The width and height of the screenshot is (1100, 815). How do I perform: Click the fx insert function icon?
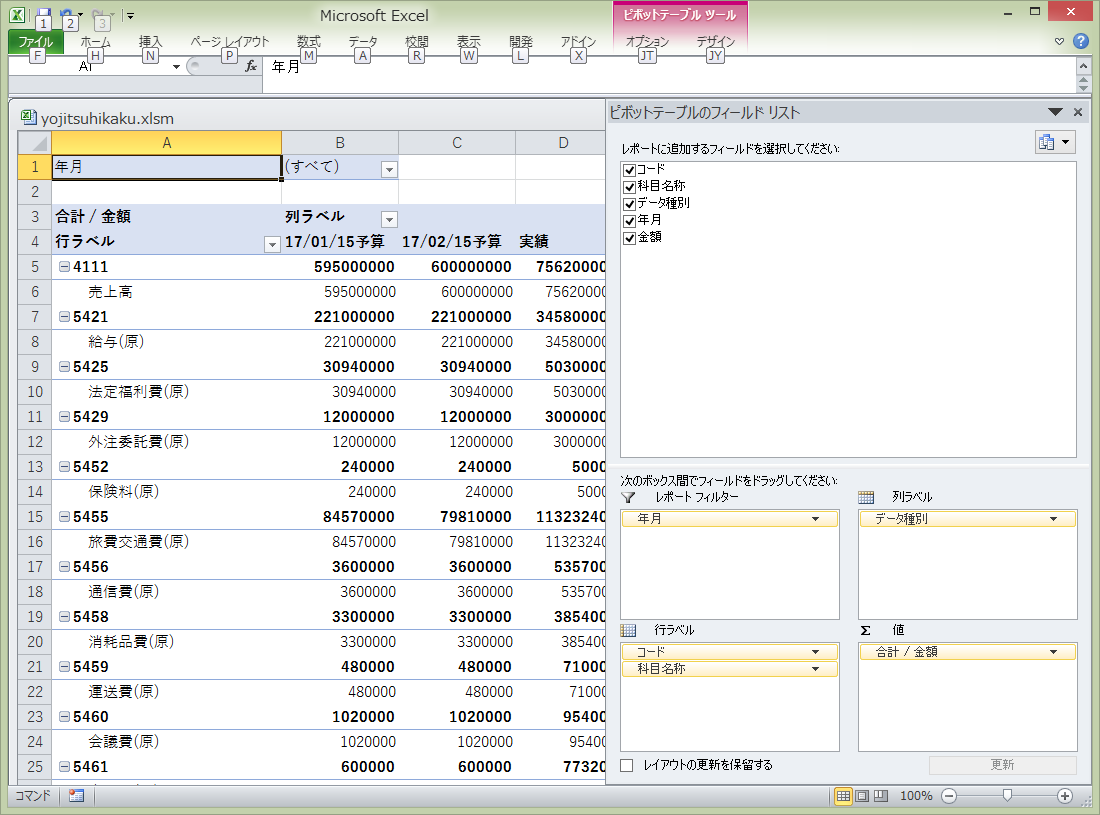click(251, 66)
